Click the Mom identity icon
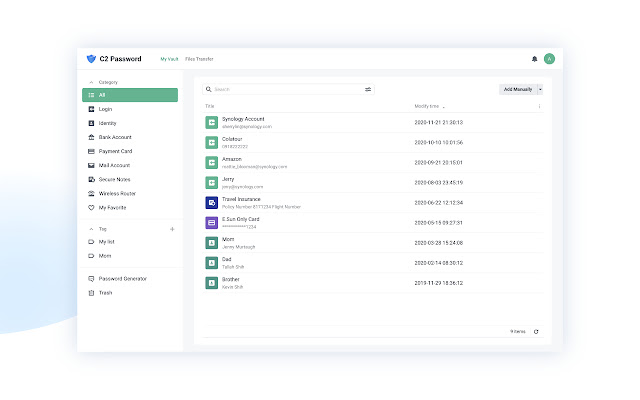Image resolution: width=640 pixels, height=400 pixels. (211, 243)
